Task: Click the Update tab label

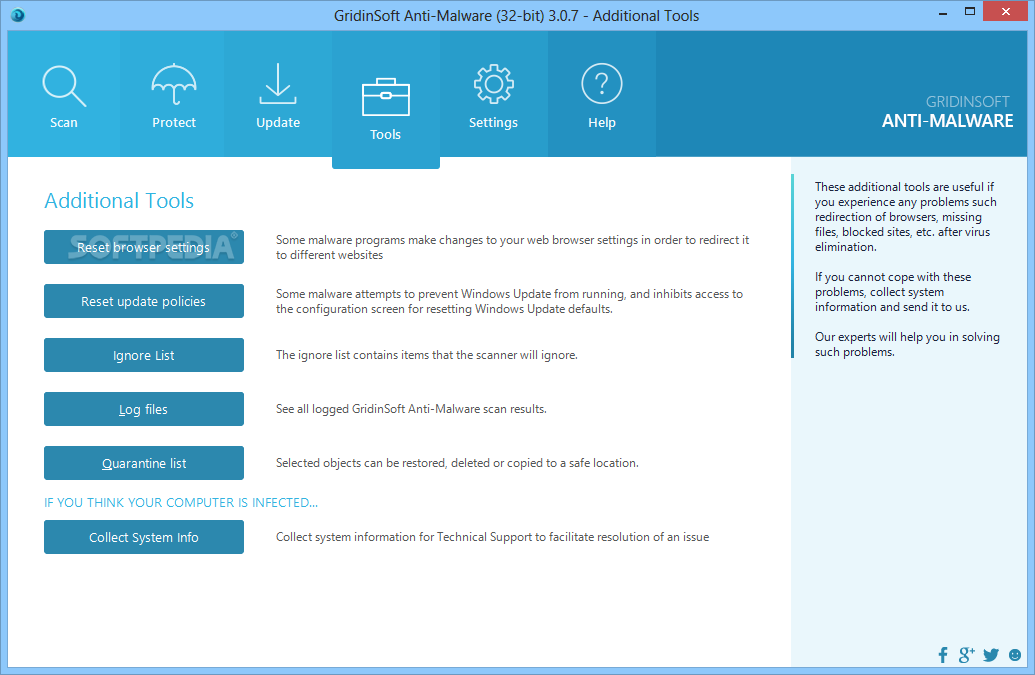Action: 278,123
